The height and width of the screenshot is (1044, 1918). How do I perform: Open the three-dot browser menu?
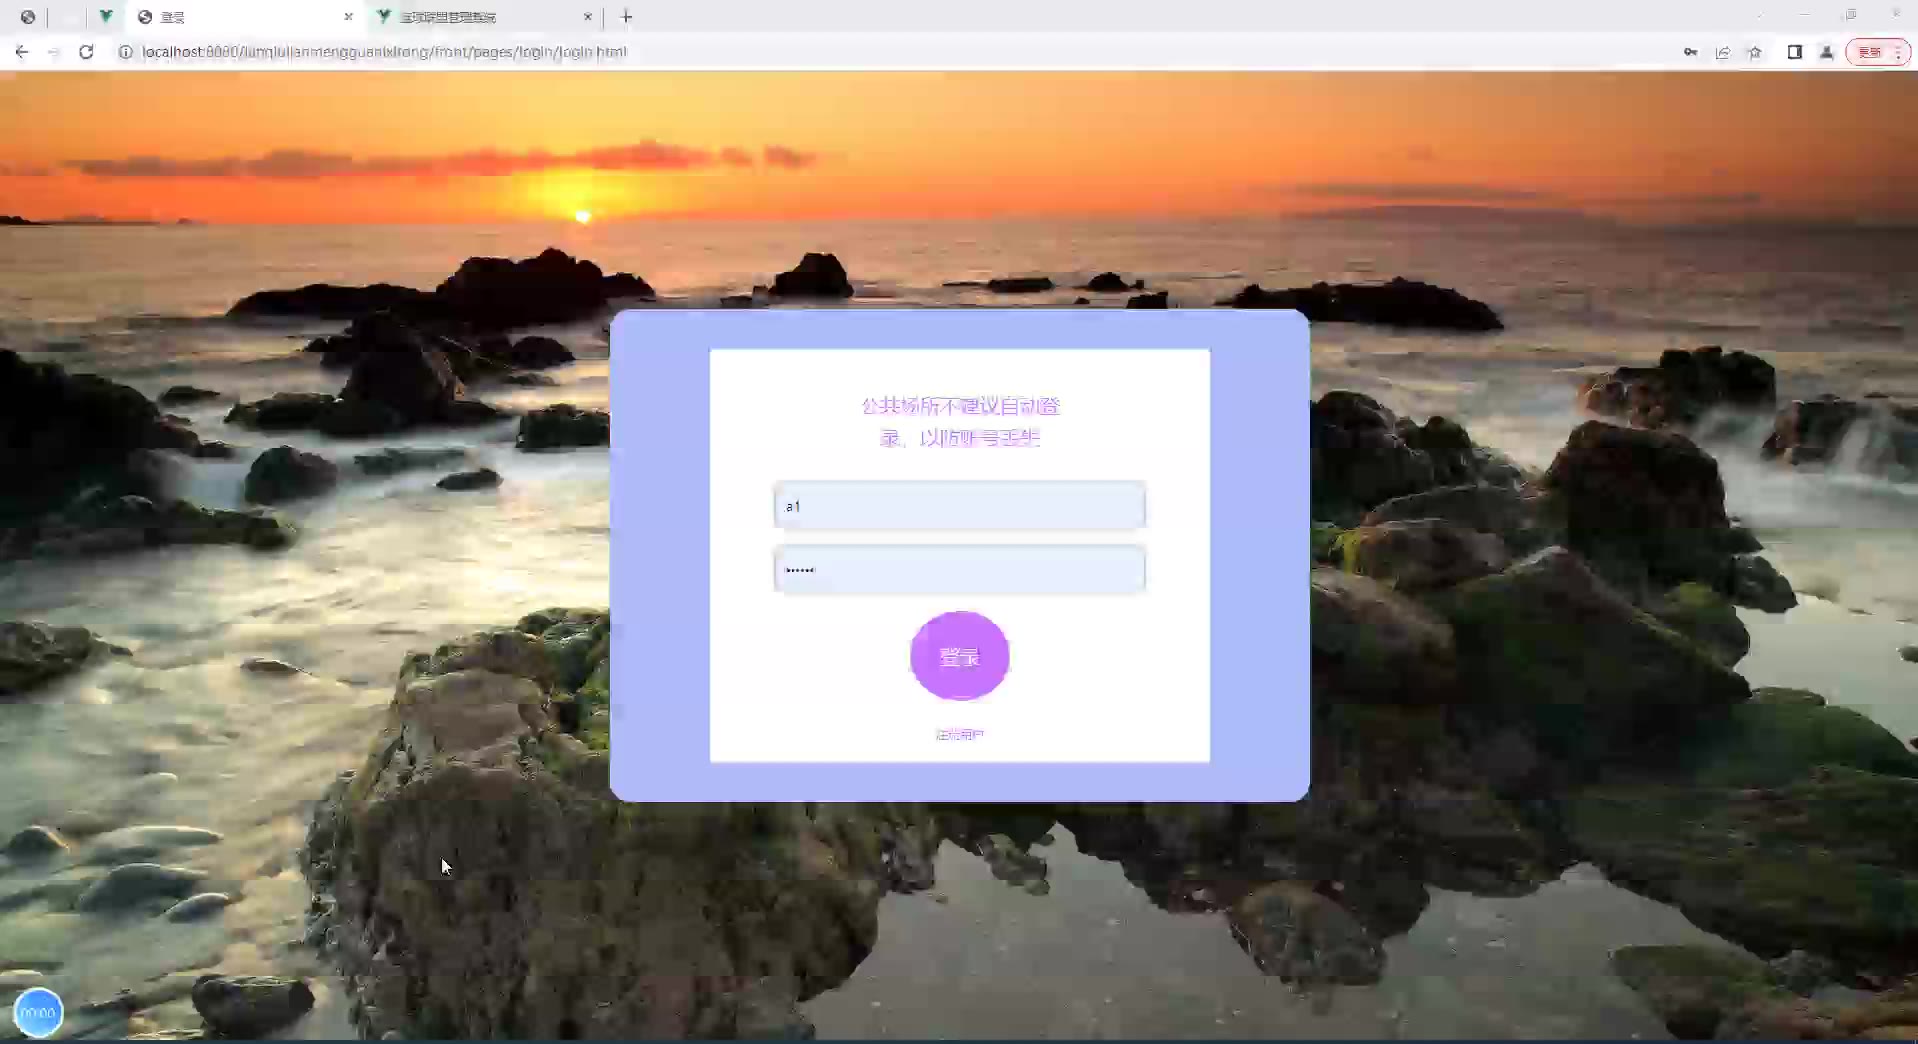pos(1898,52)
